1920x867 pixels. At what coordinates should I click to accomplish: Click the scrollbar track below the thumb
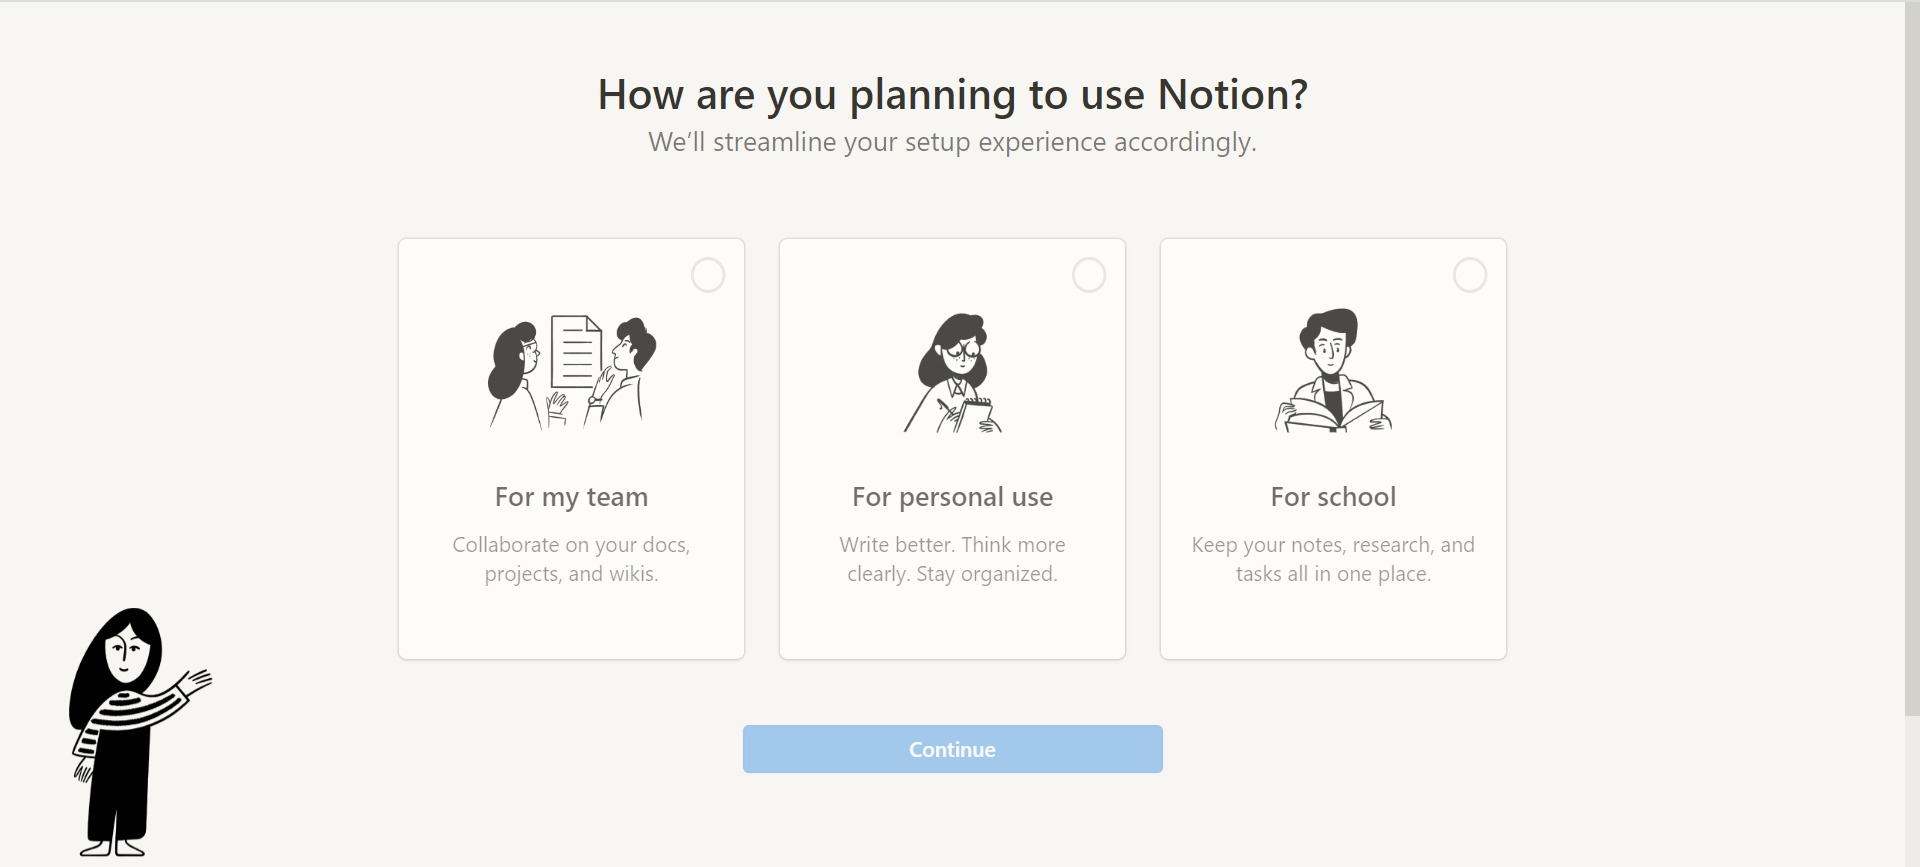1912,790
